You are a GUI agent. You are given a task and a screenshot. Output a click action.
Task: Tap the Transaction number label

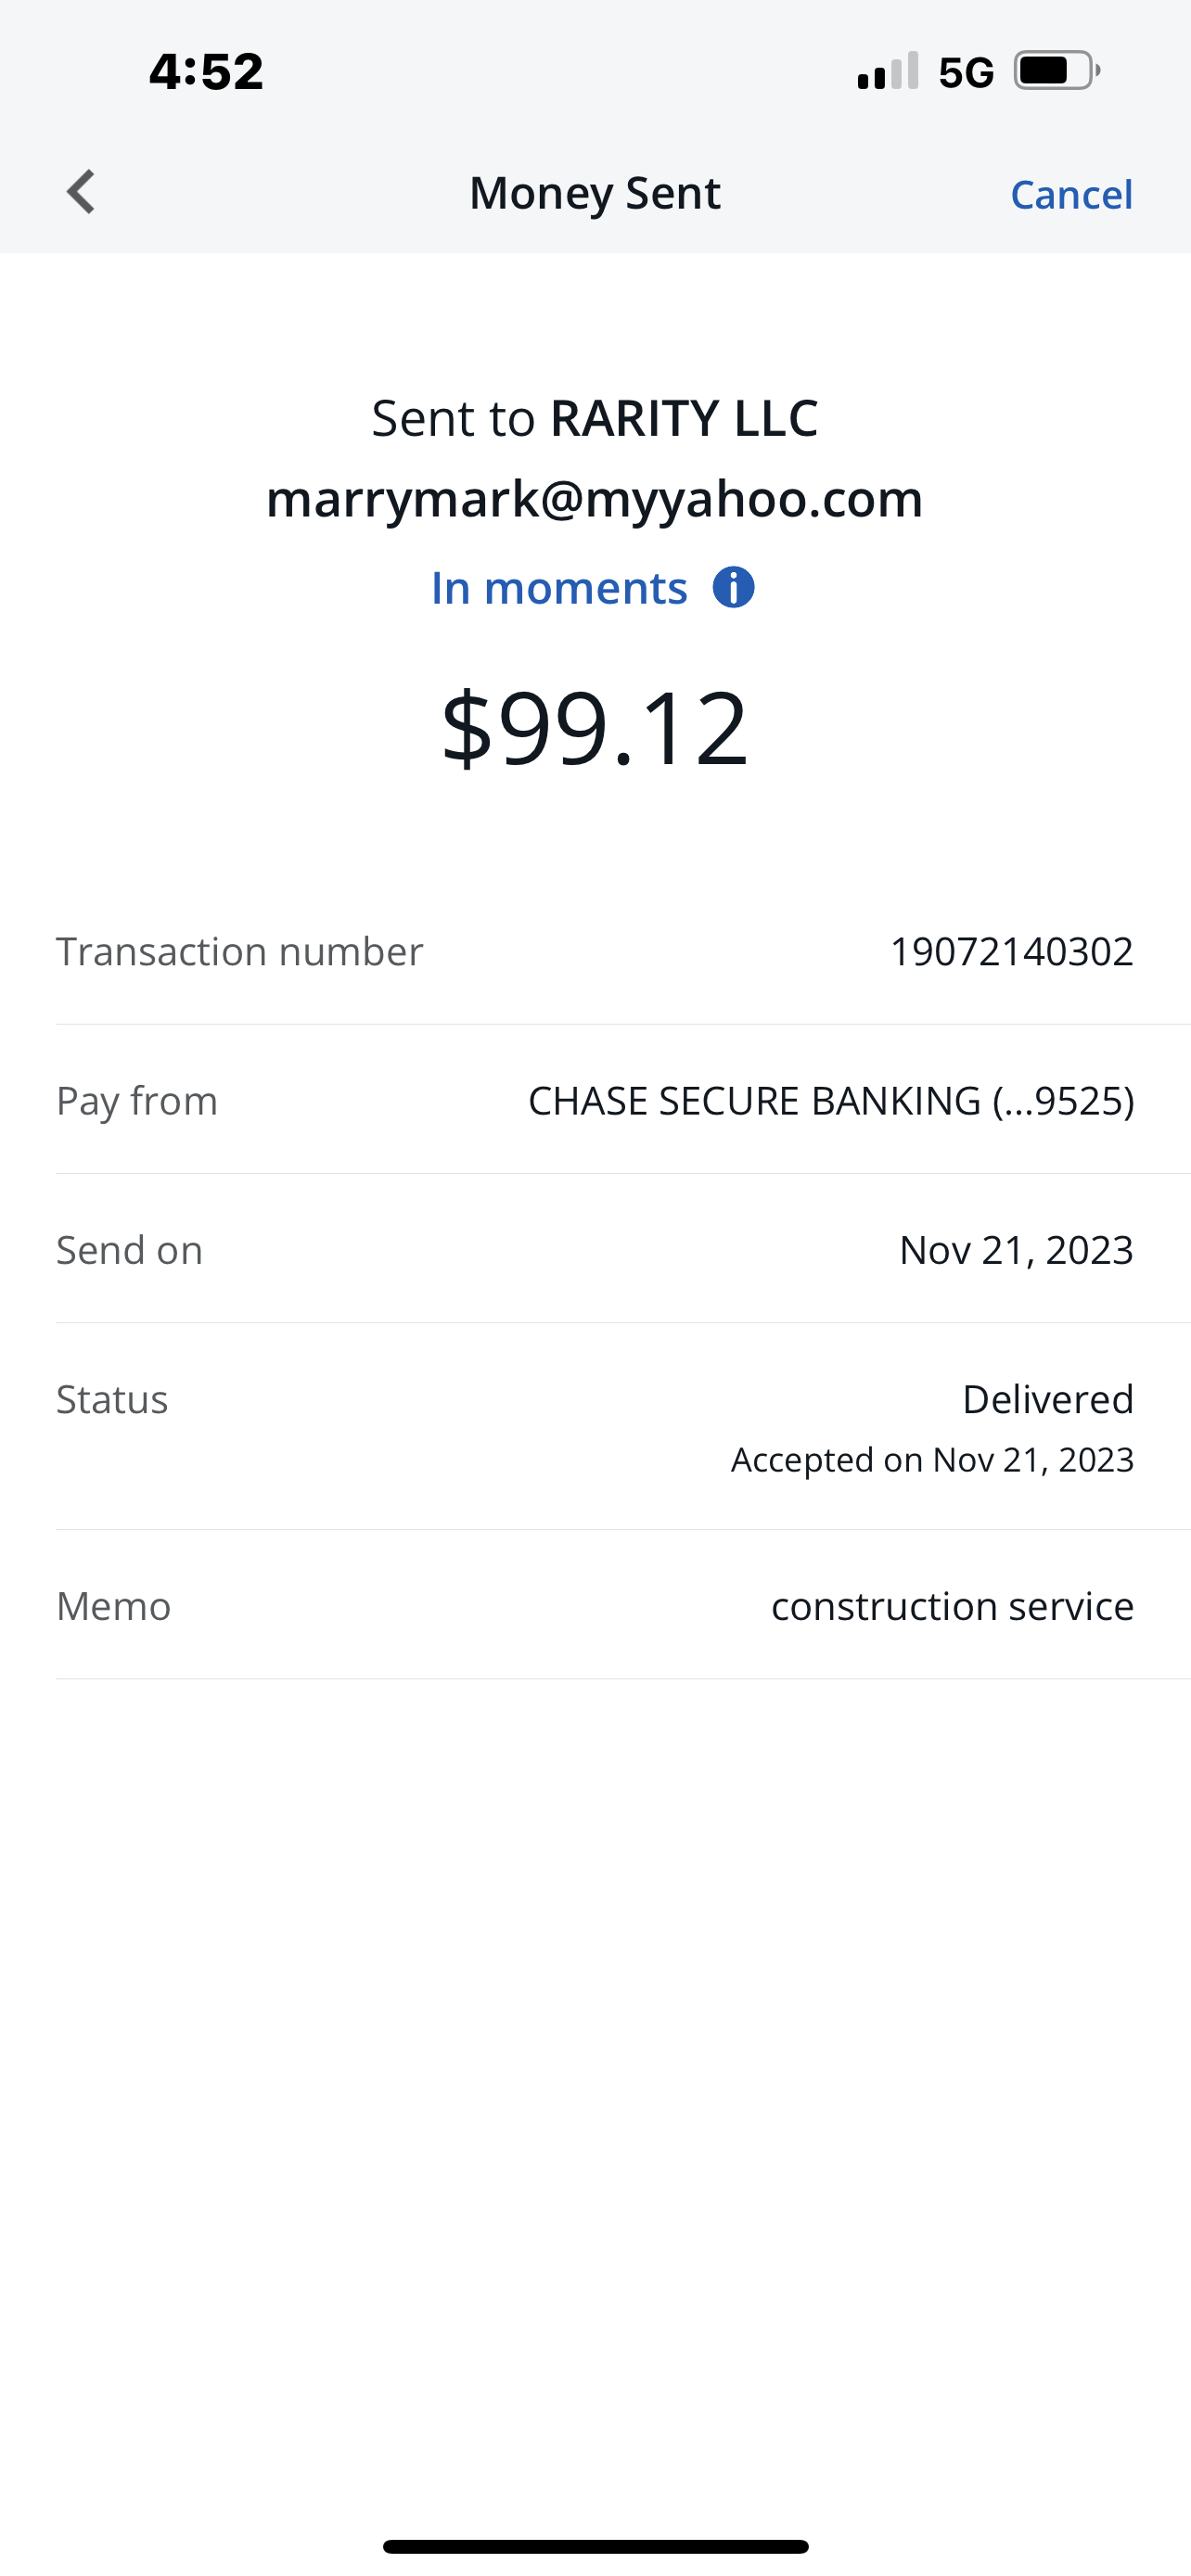coord(239,951)
